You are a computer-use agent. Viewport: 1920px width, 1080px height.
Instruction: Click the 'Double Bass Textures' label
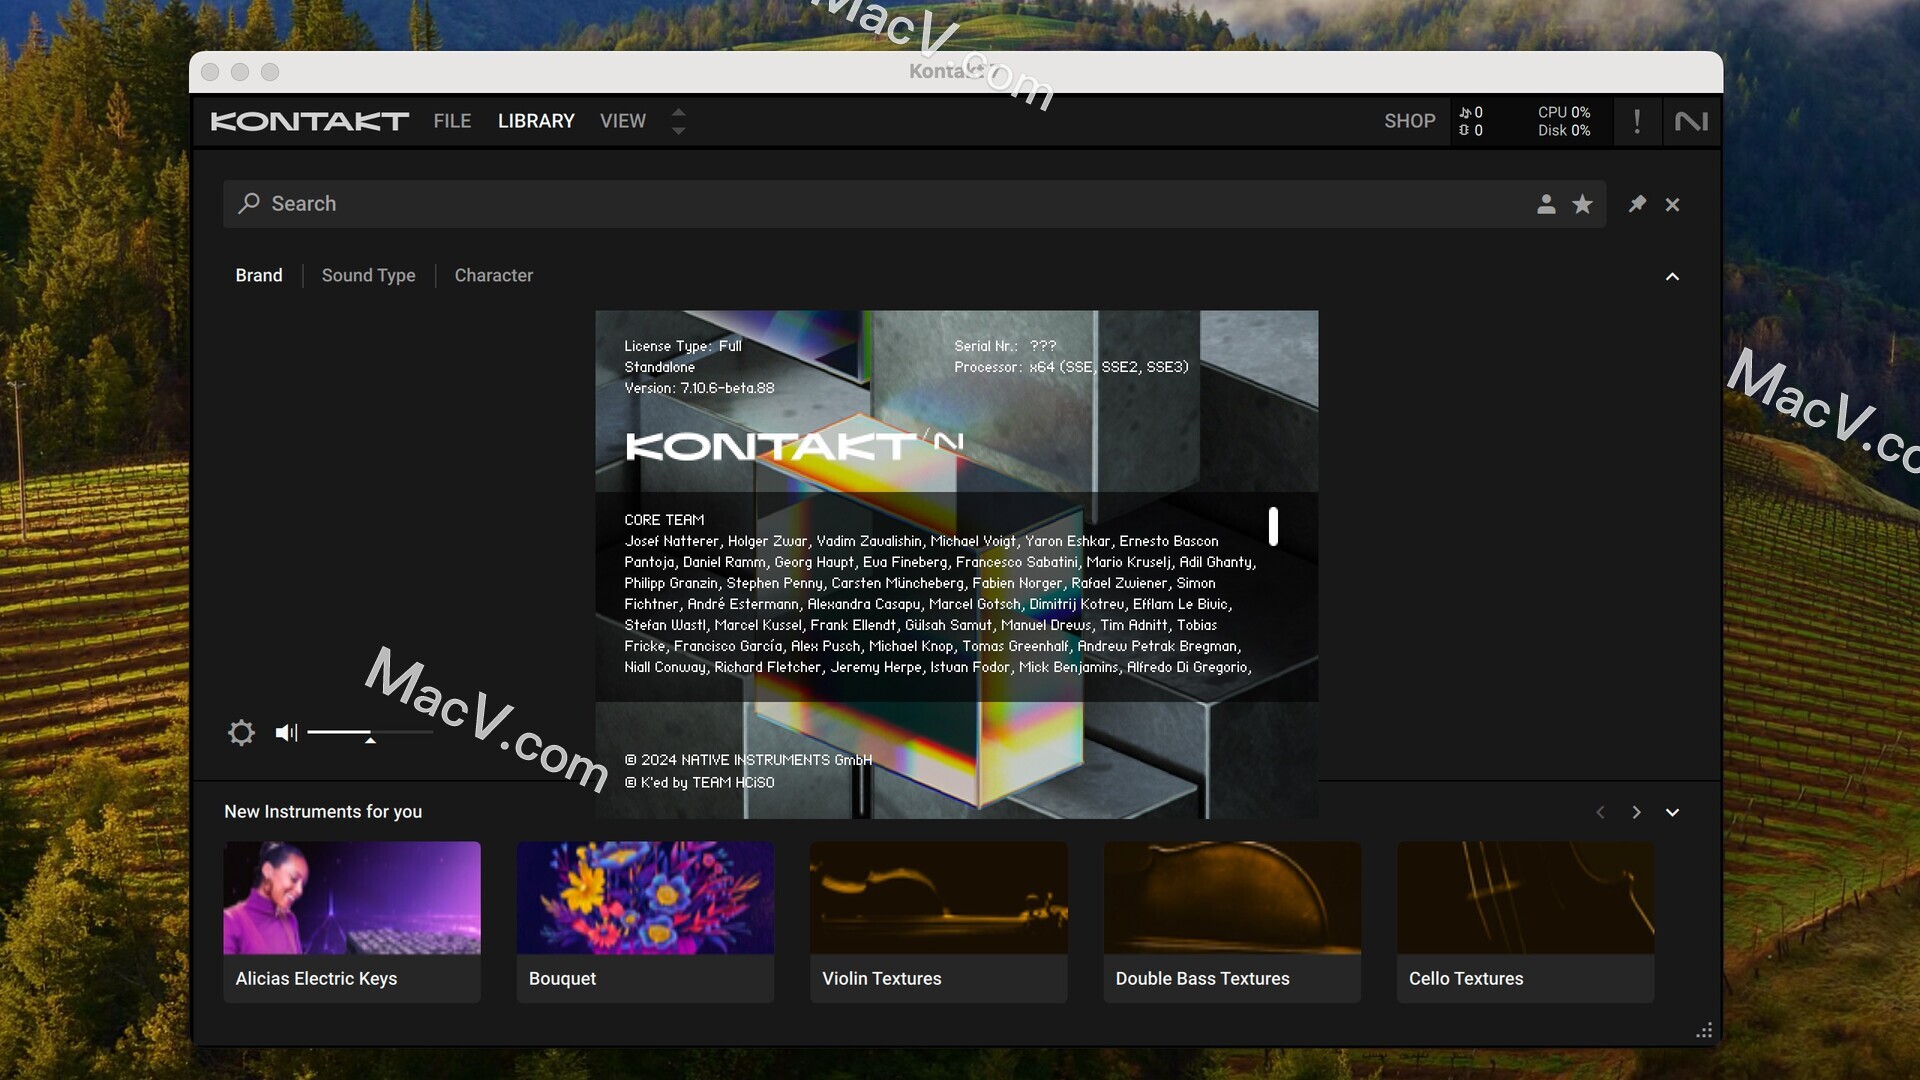pos(1202,979)
